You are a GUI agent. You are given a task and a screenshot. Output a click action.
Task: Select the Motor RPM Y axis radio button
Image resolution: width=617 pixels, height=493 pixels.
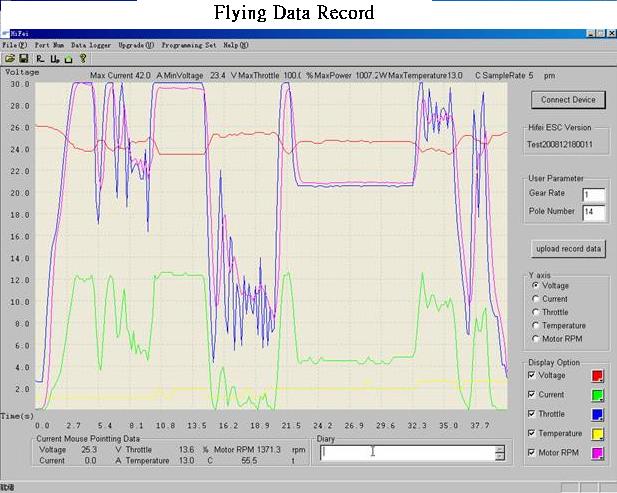pyautogui.click(x=535, y=339)
